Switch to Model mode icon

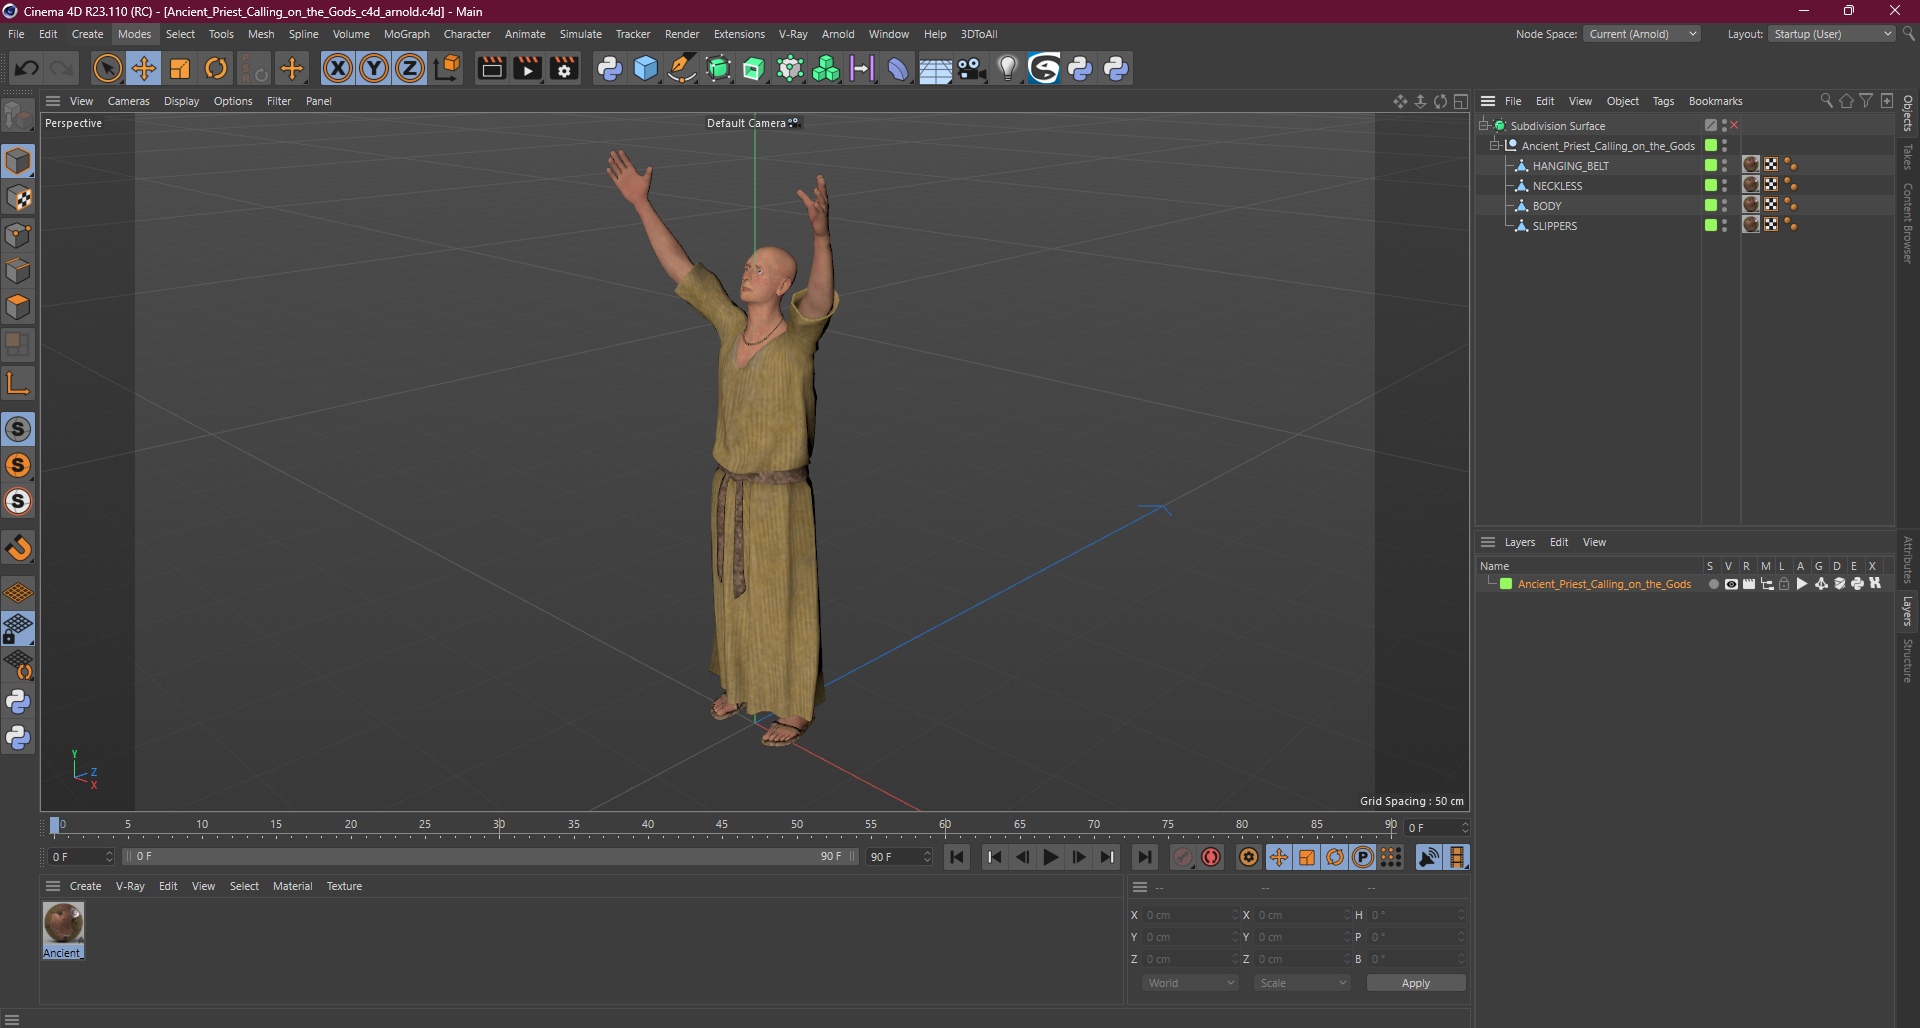(18, 161)
